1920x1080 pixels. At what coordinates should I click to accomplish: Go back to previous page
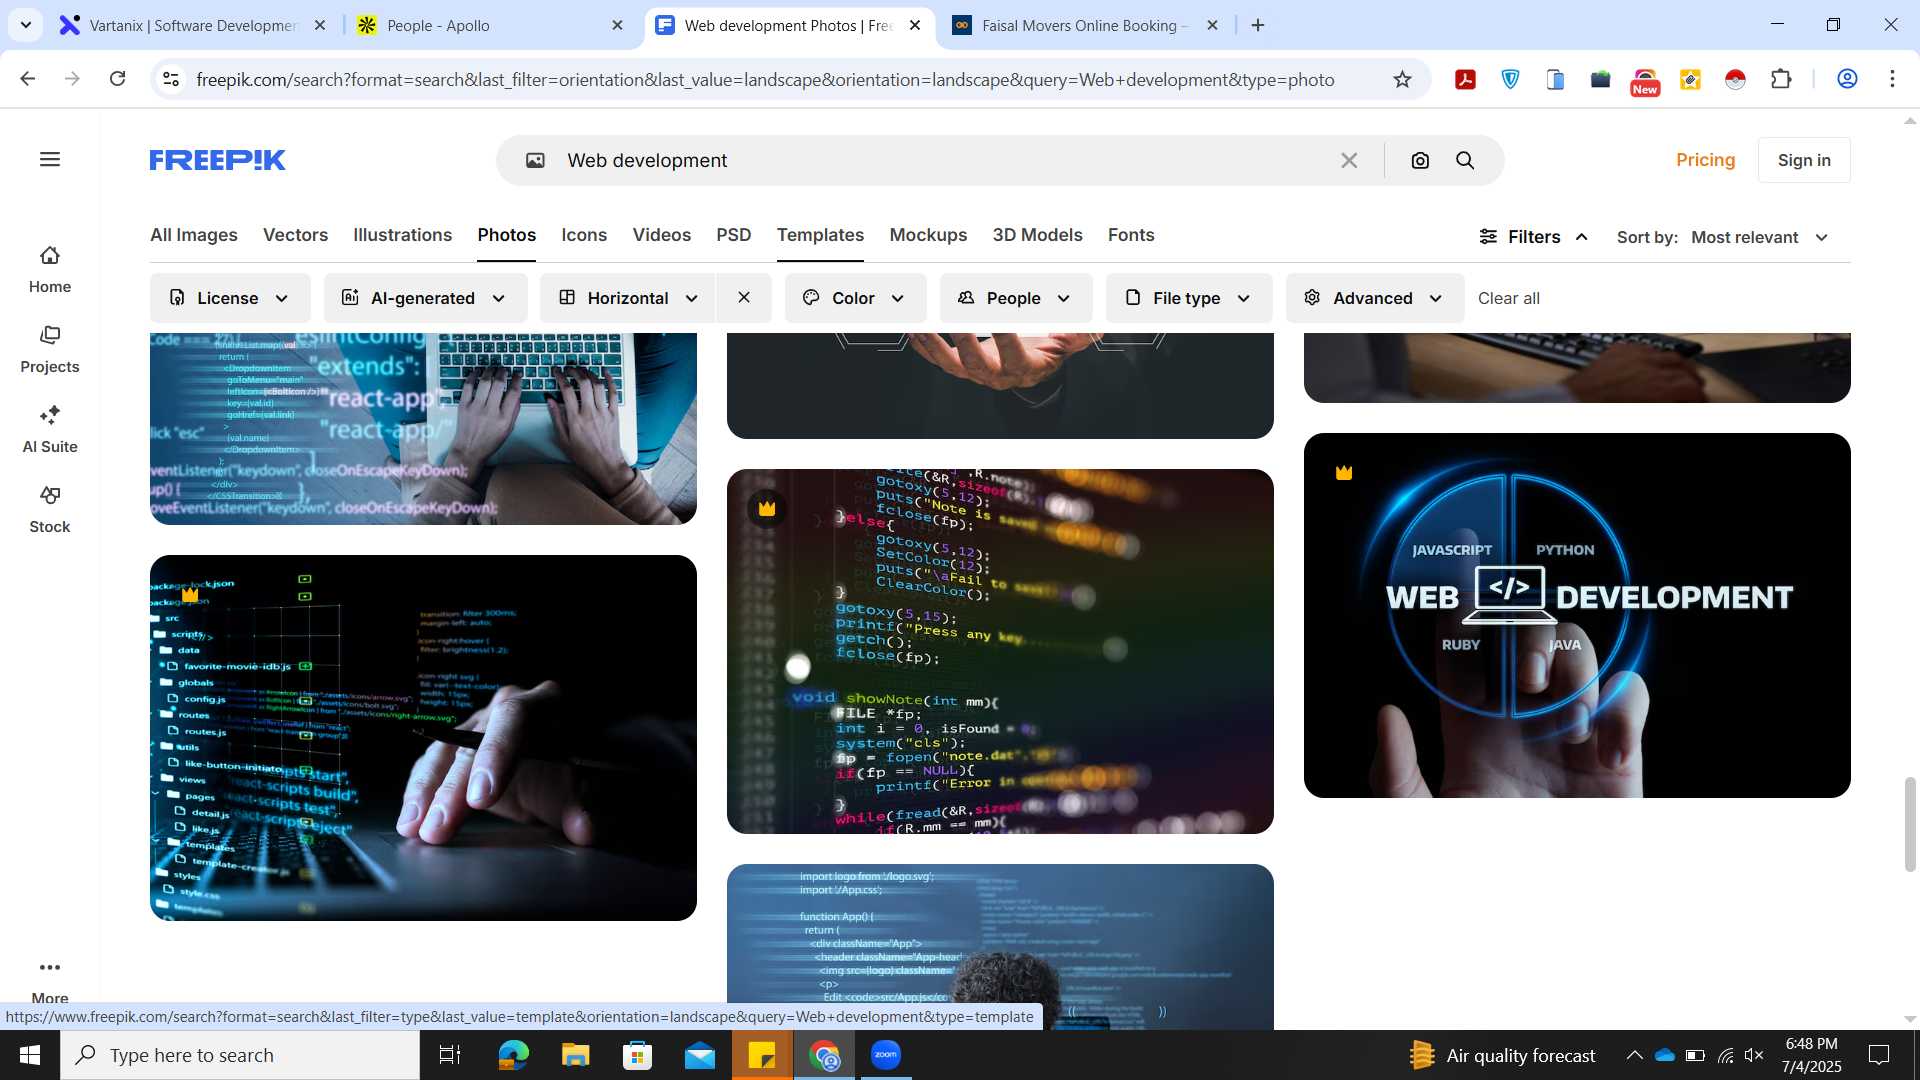point(28,79)
